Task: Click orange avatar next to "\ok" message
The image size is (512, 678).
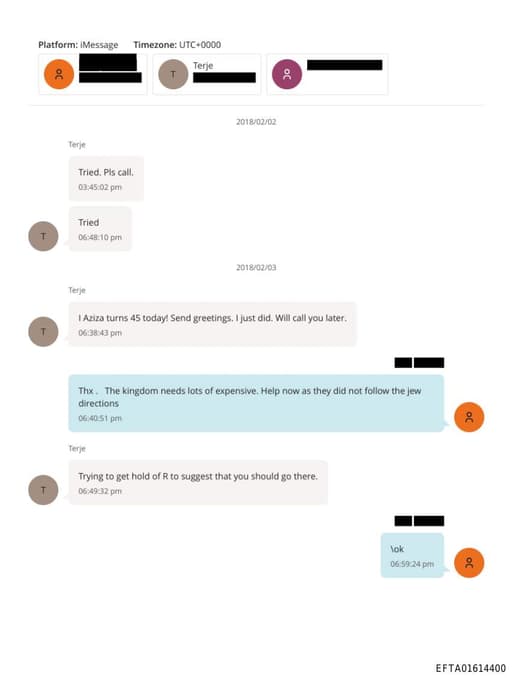Action: (x=469, y=563)
